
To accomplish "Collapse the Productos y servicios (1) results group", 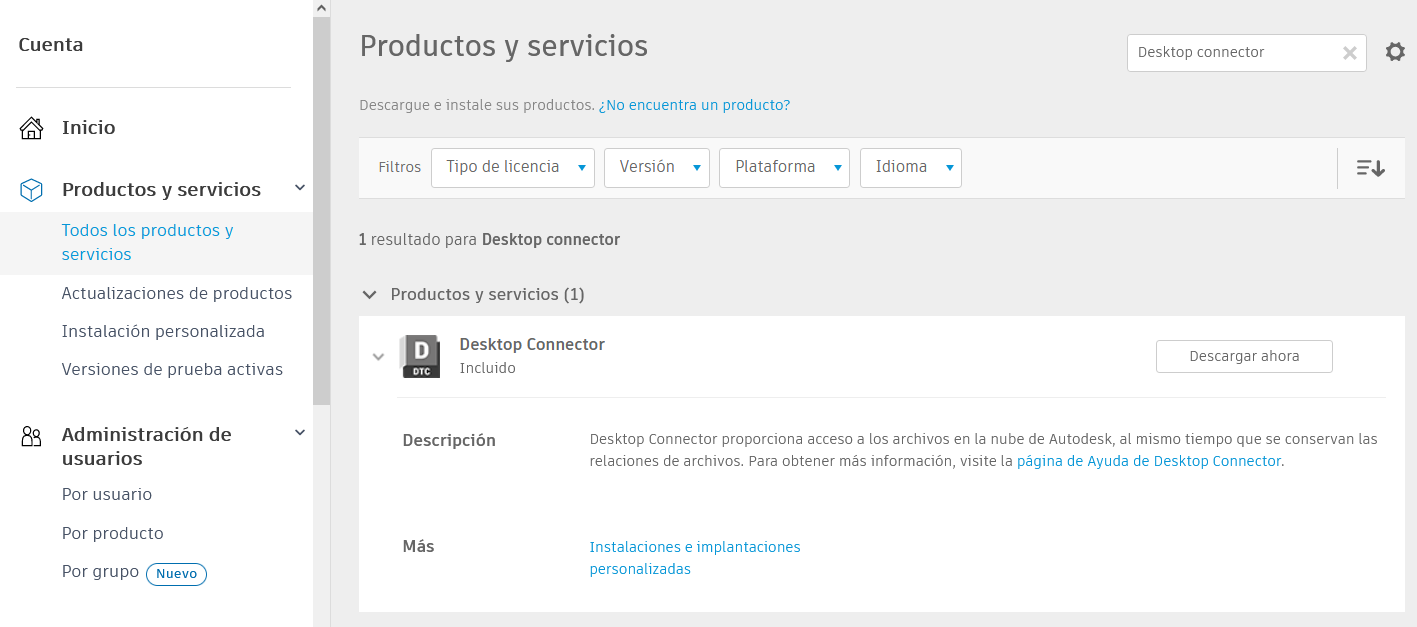I will click(370, 295).
